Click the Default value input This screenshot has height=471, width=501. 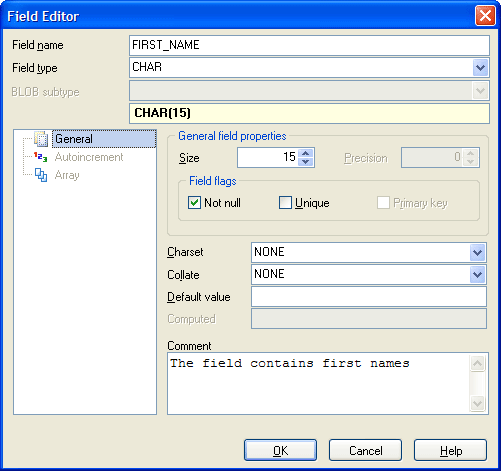(369, 297)
